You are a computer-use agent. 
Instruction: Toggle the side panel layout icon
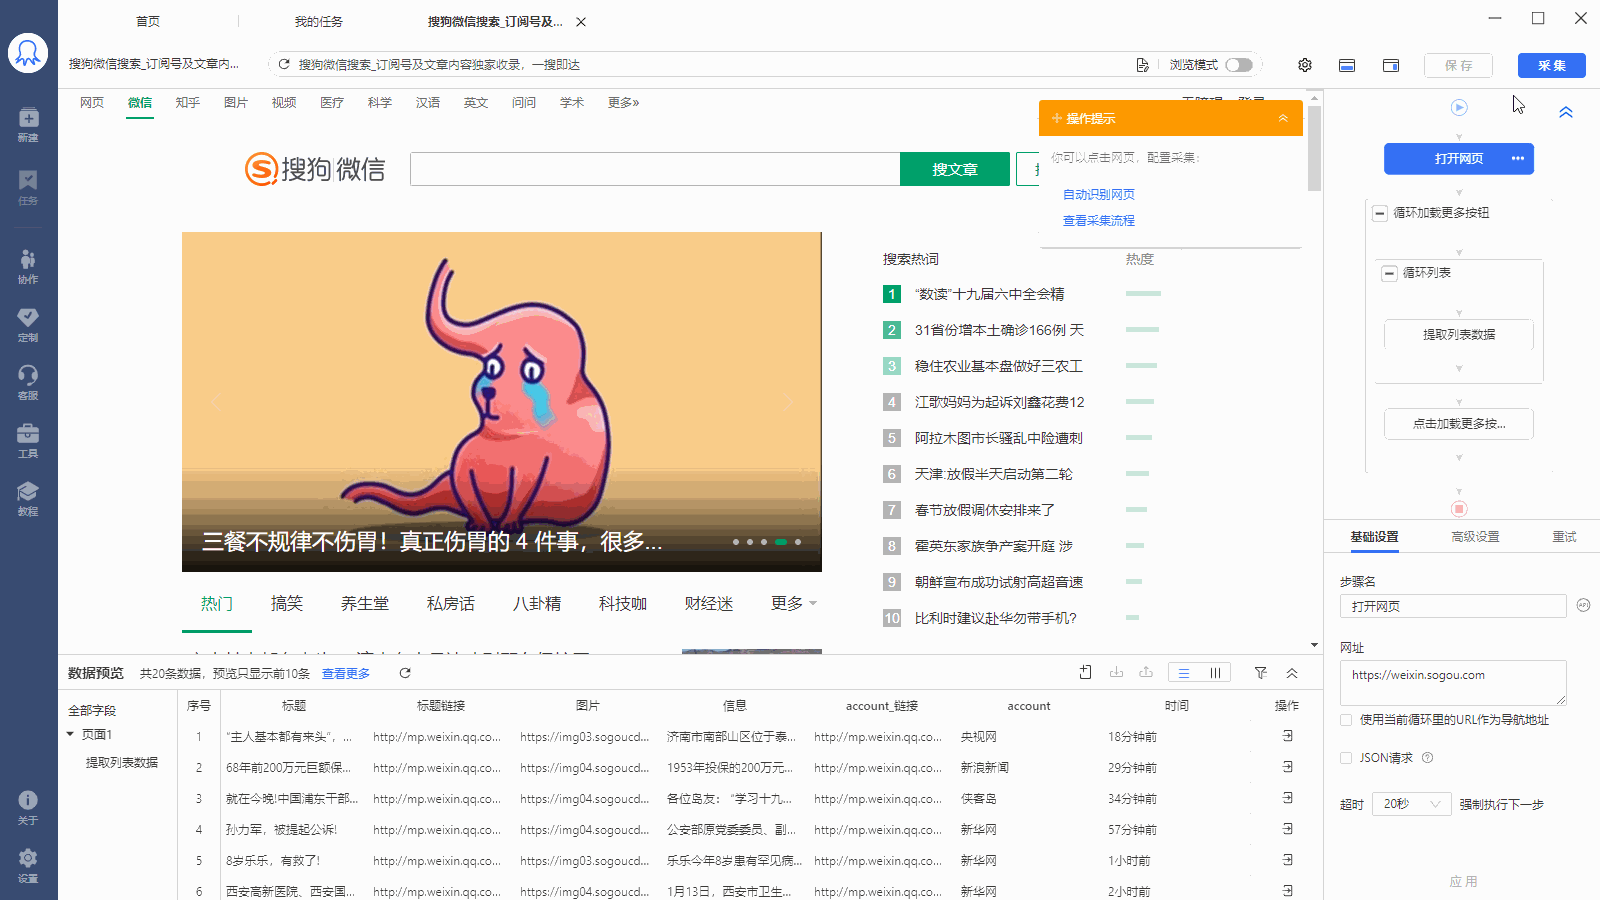point(1391,65)
